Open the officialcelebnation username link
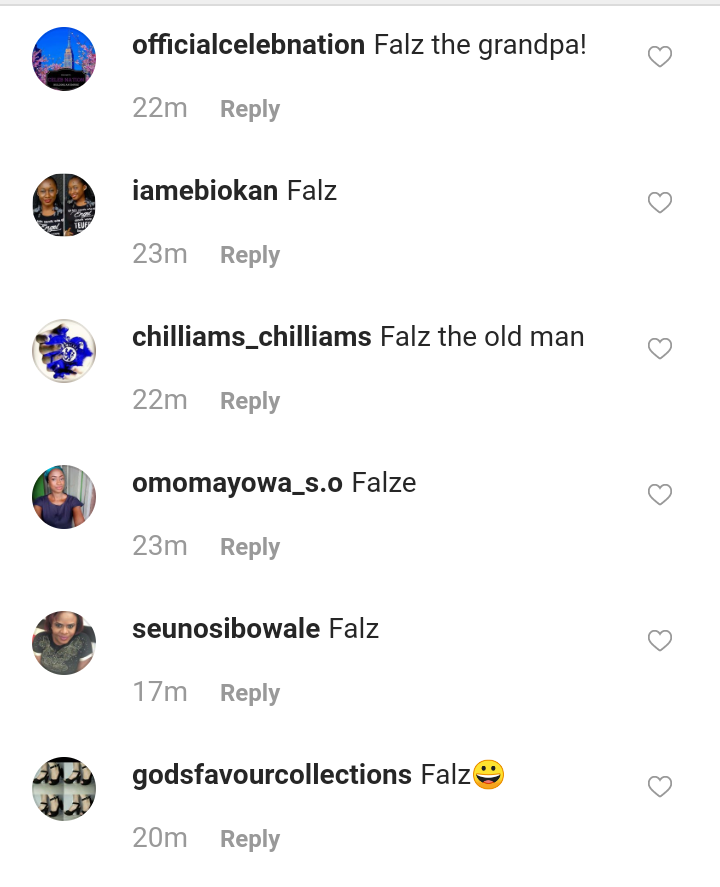 tap(248, 45)
